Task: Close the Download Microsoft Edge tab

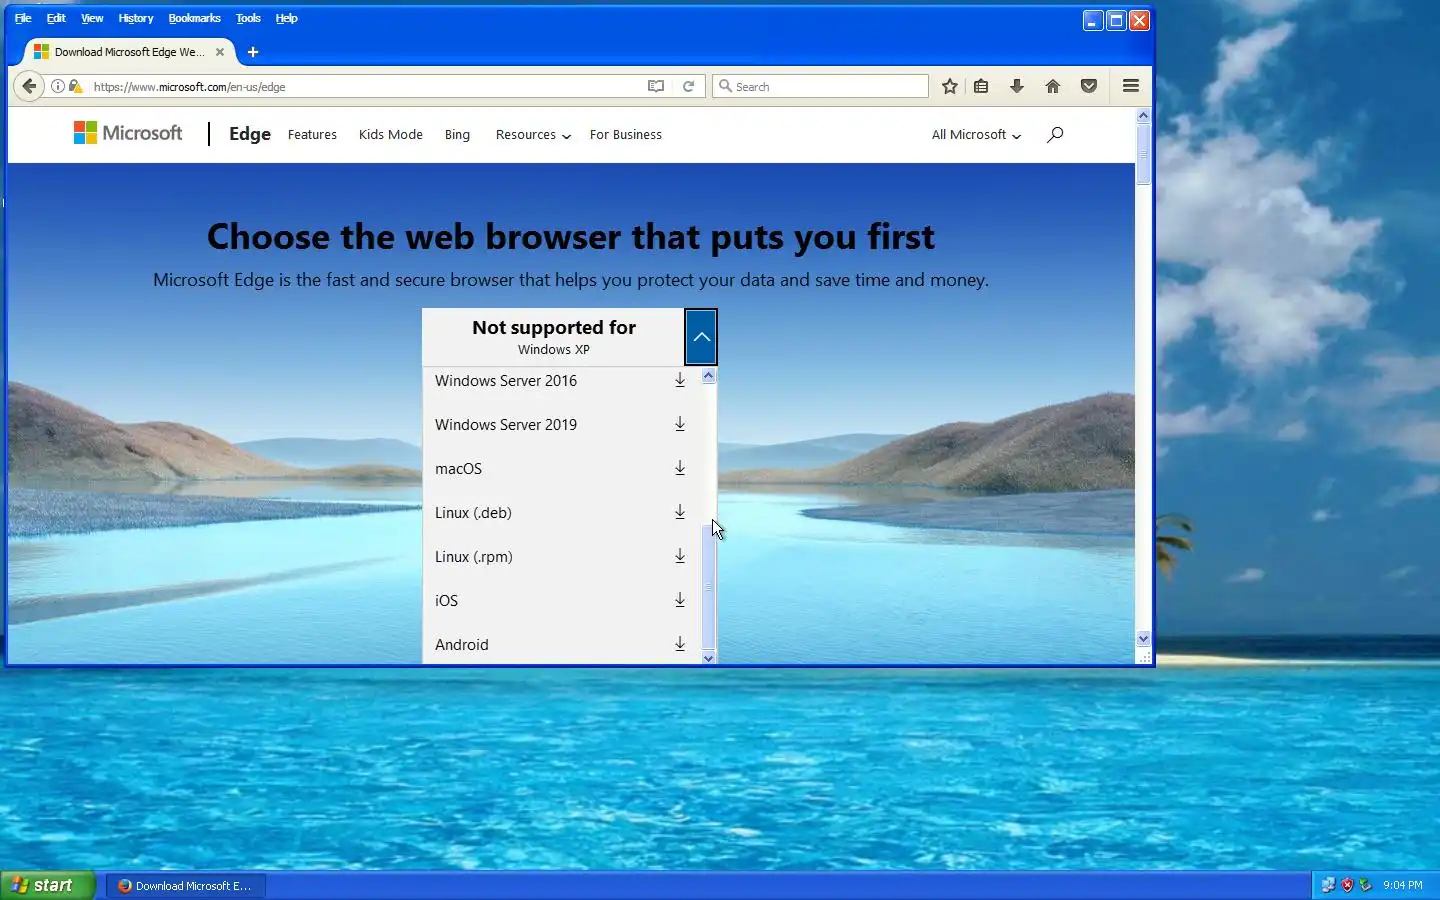Action: point(220,52)
